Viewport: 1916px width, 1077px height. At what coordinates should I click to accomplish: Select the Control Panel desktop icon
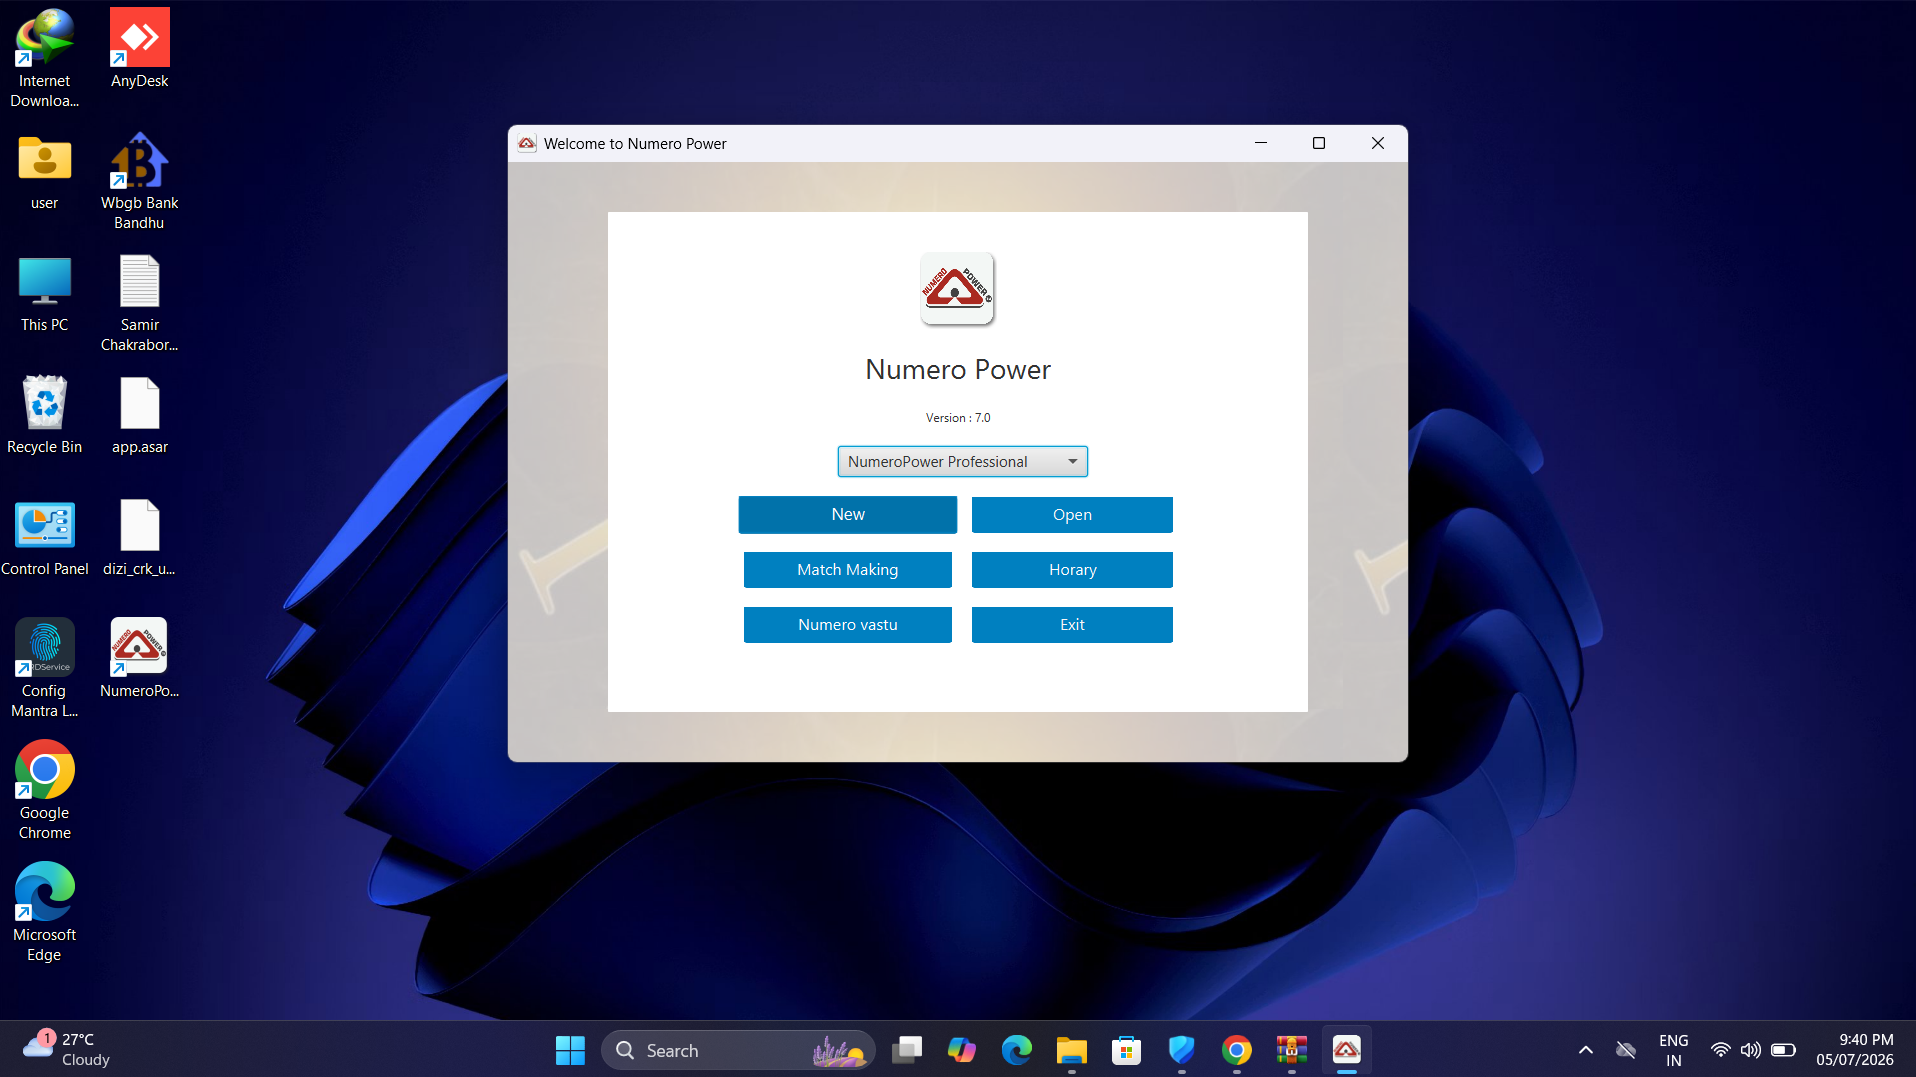tap(44, 538)
